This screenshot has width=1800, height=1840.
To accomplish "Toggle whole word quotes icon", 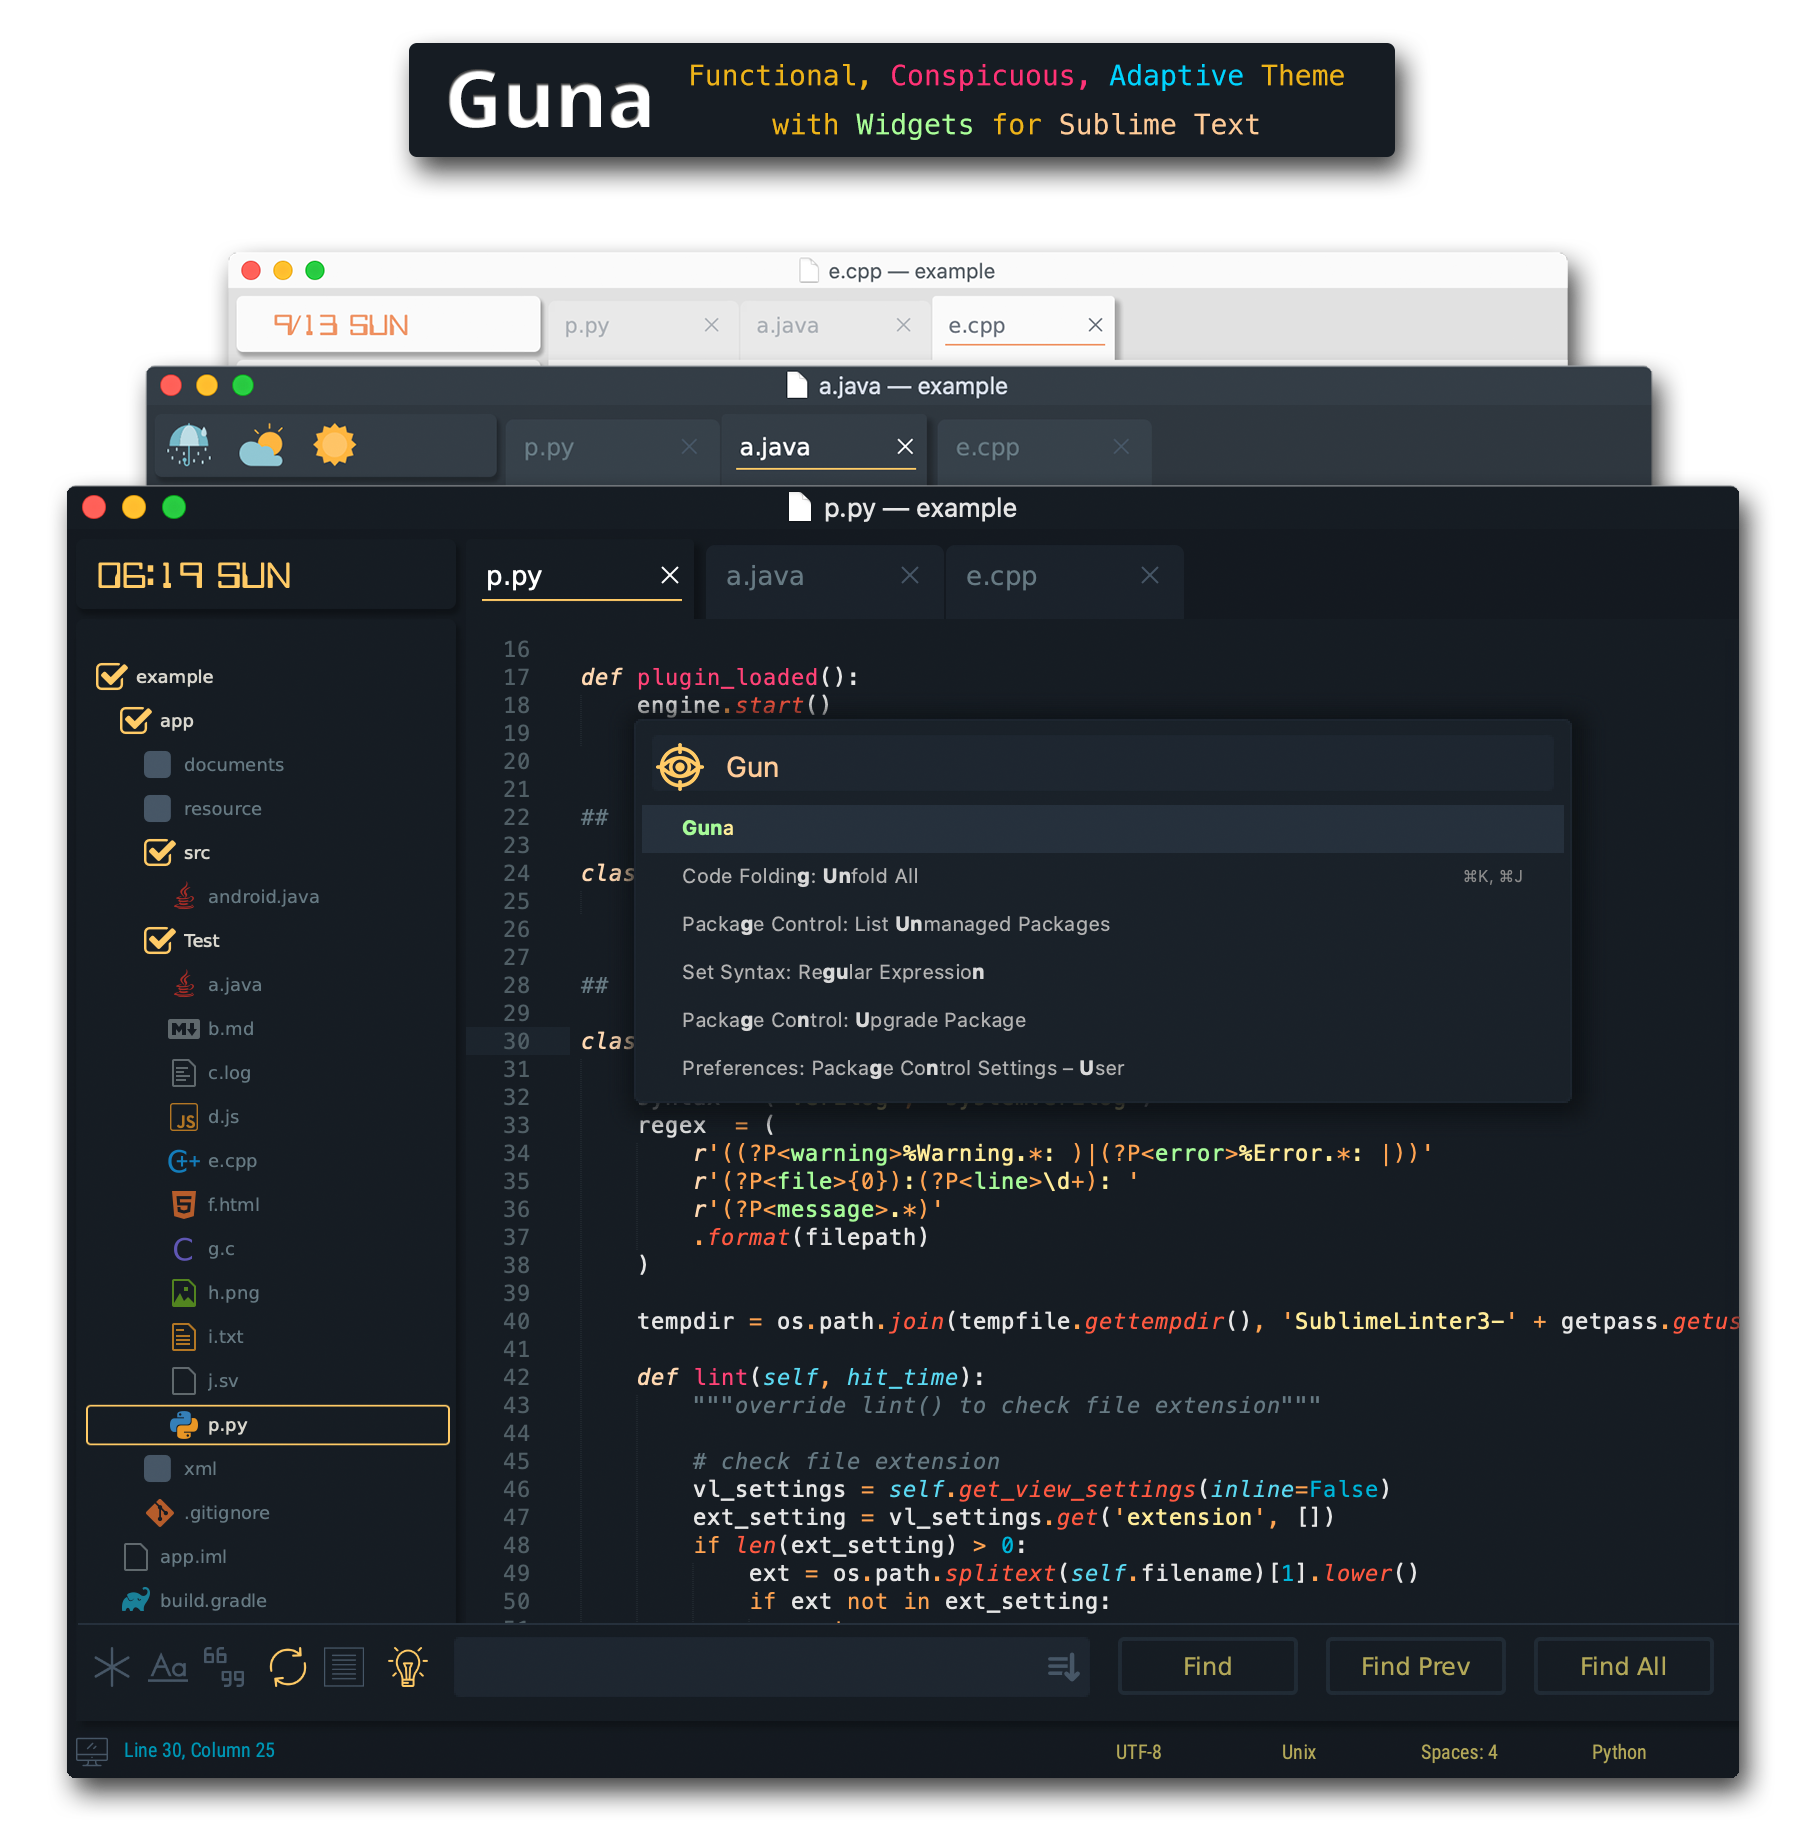I will pos(224,1667).
